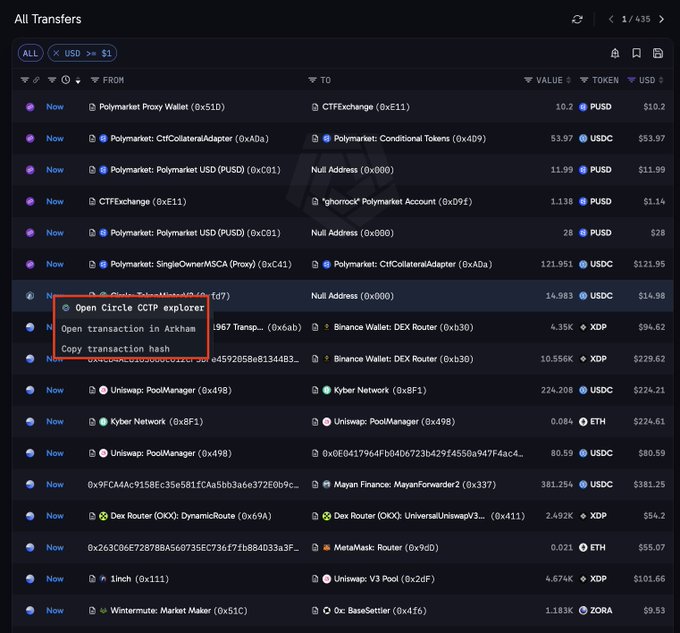Choose Open Circle CCTP explorer menu item
The height and width of the screenshot is (633, 680).
click(131, 308)
